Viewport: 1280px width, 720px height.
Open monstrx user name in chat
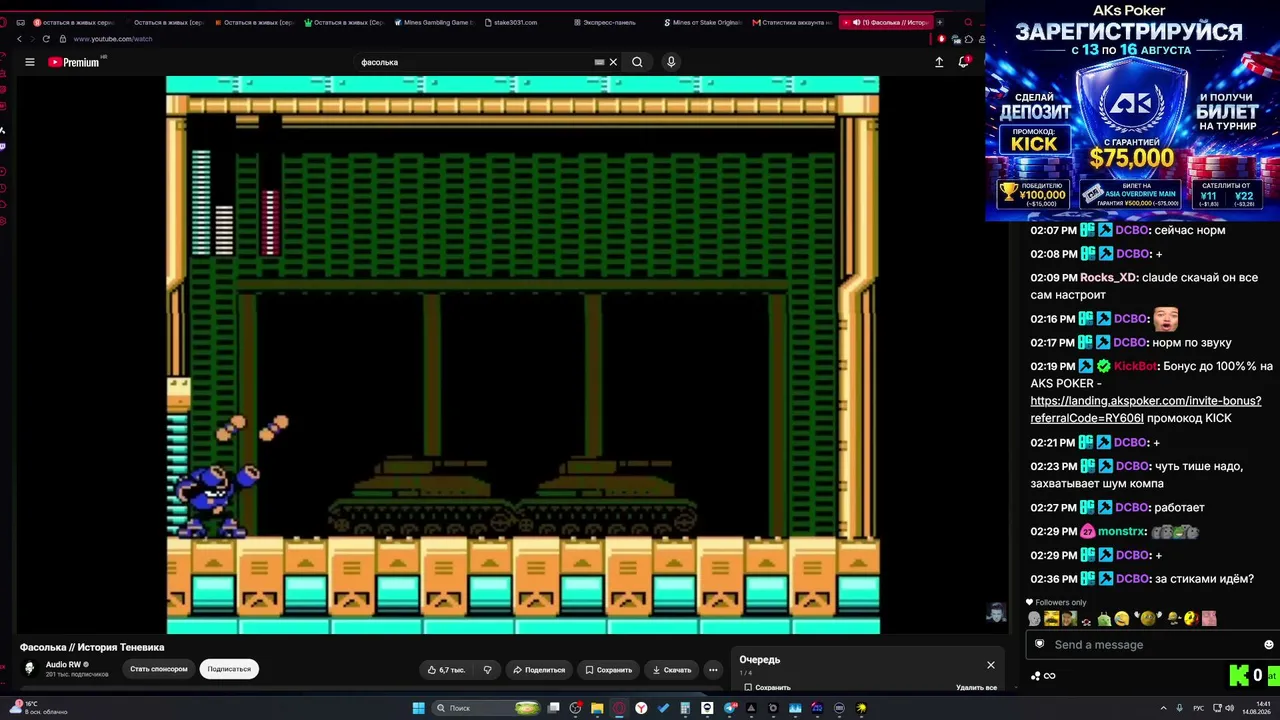[x=1121, y=532]
